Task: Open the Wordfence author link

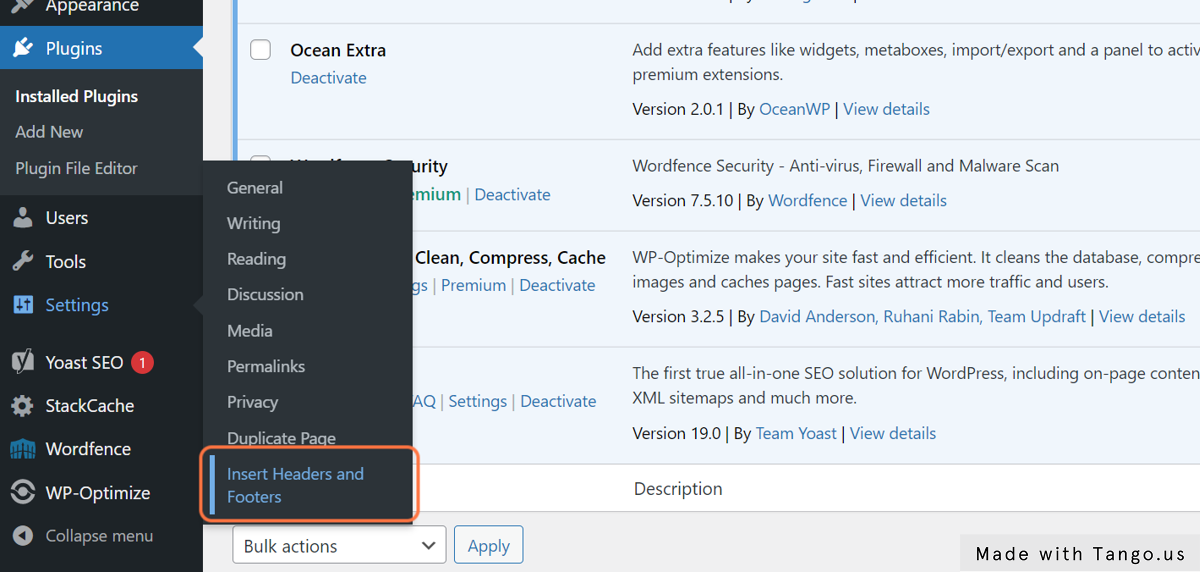Action: click(x=808, y=201)
